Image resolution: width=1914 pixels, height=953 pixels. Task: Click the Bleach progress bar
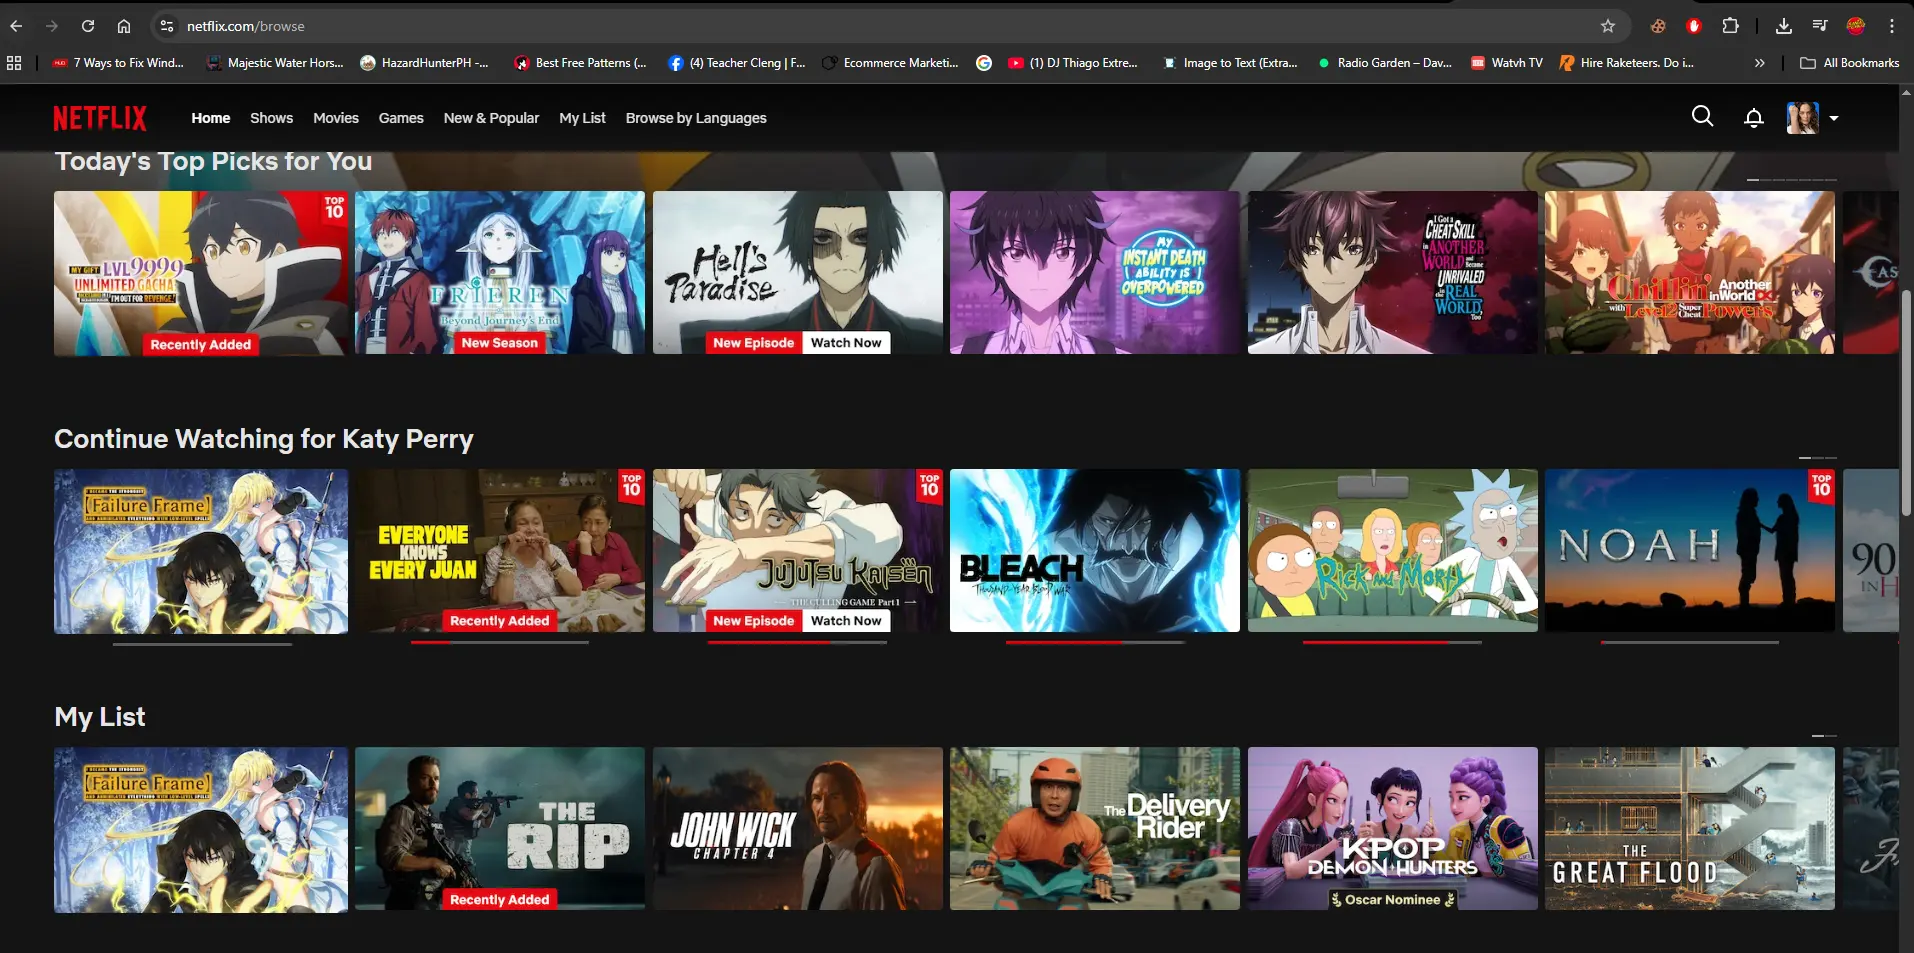(x=1095, y=642)
